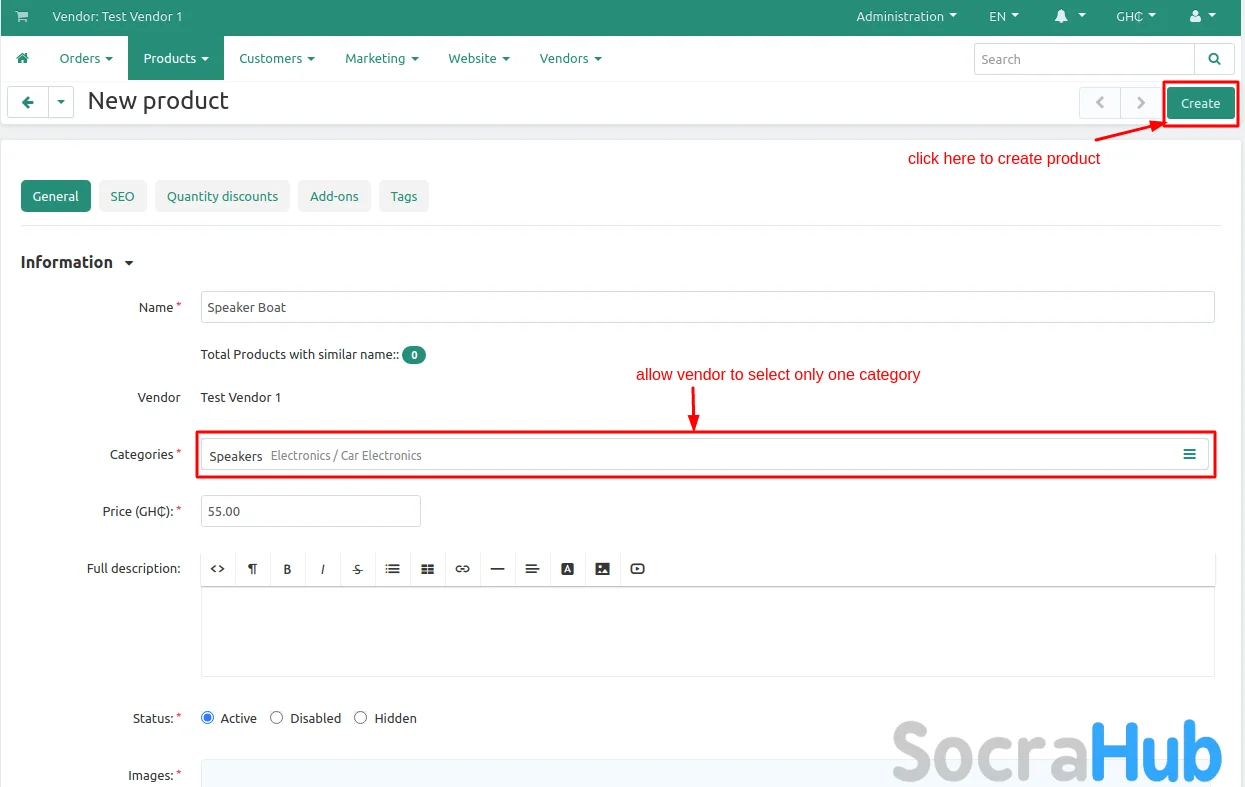Screen dimensions: 1245x787
Task: Click the back arrow button beside New product
Action: [28, 102]
